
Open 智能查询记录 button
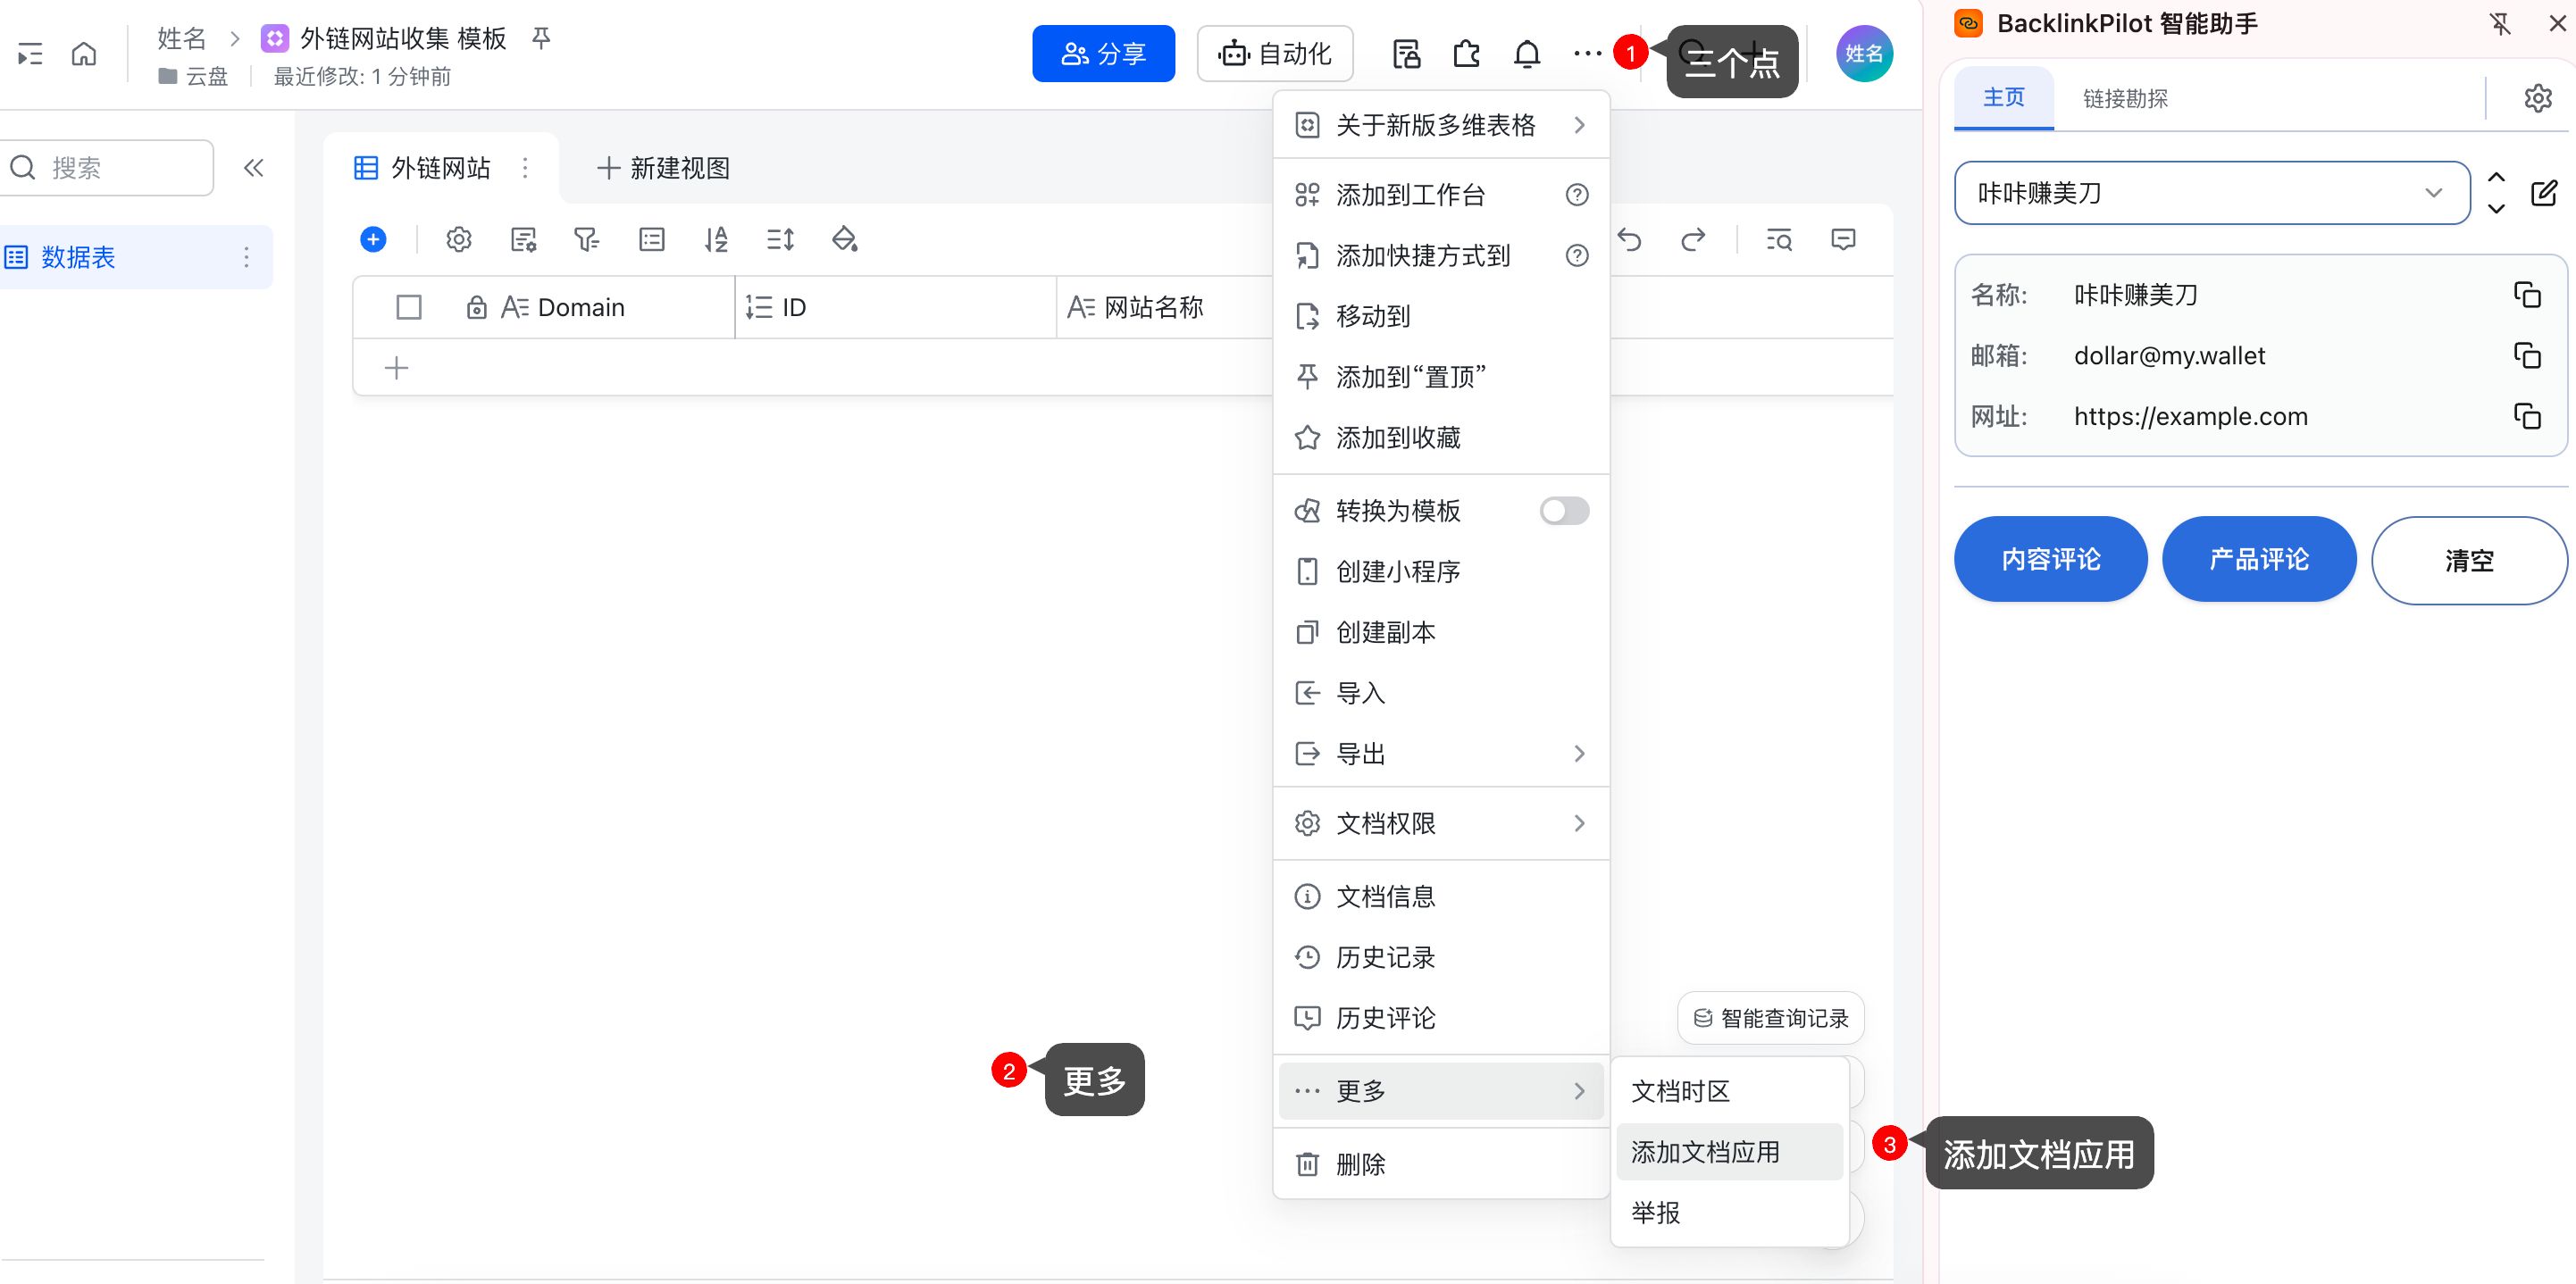coord(1770,1018)
